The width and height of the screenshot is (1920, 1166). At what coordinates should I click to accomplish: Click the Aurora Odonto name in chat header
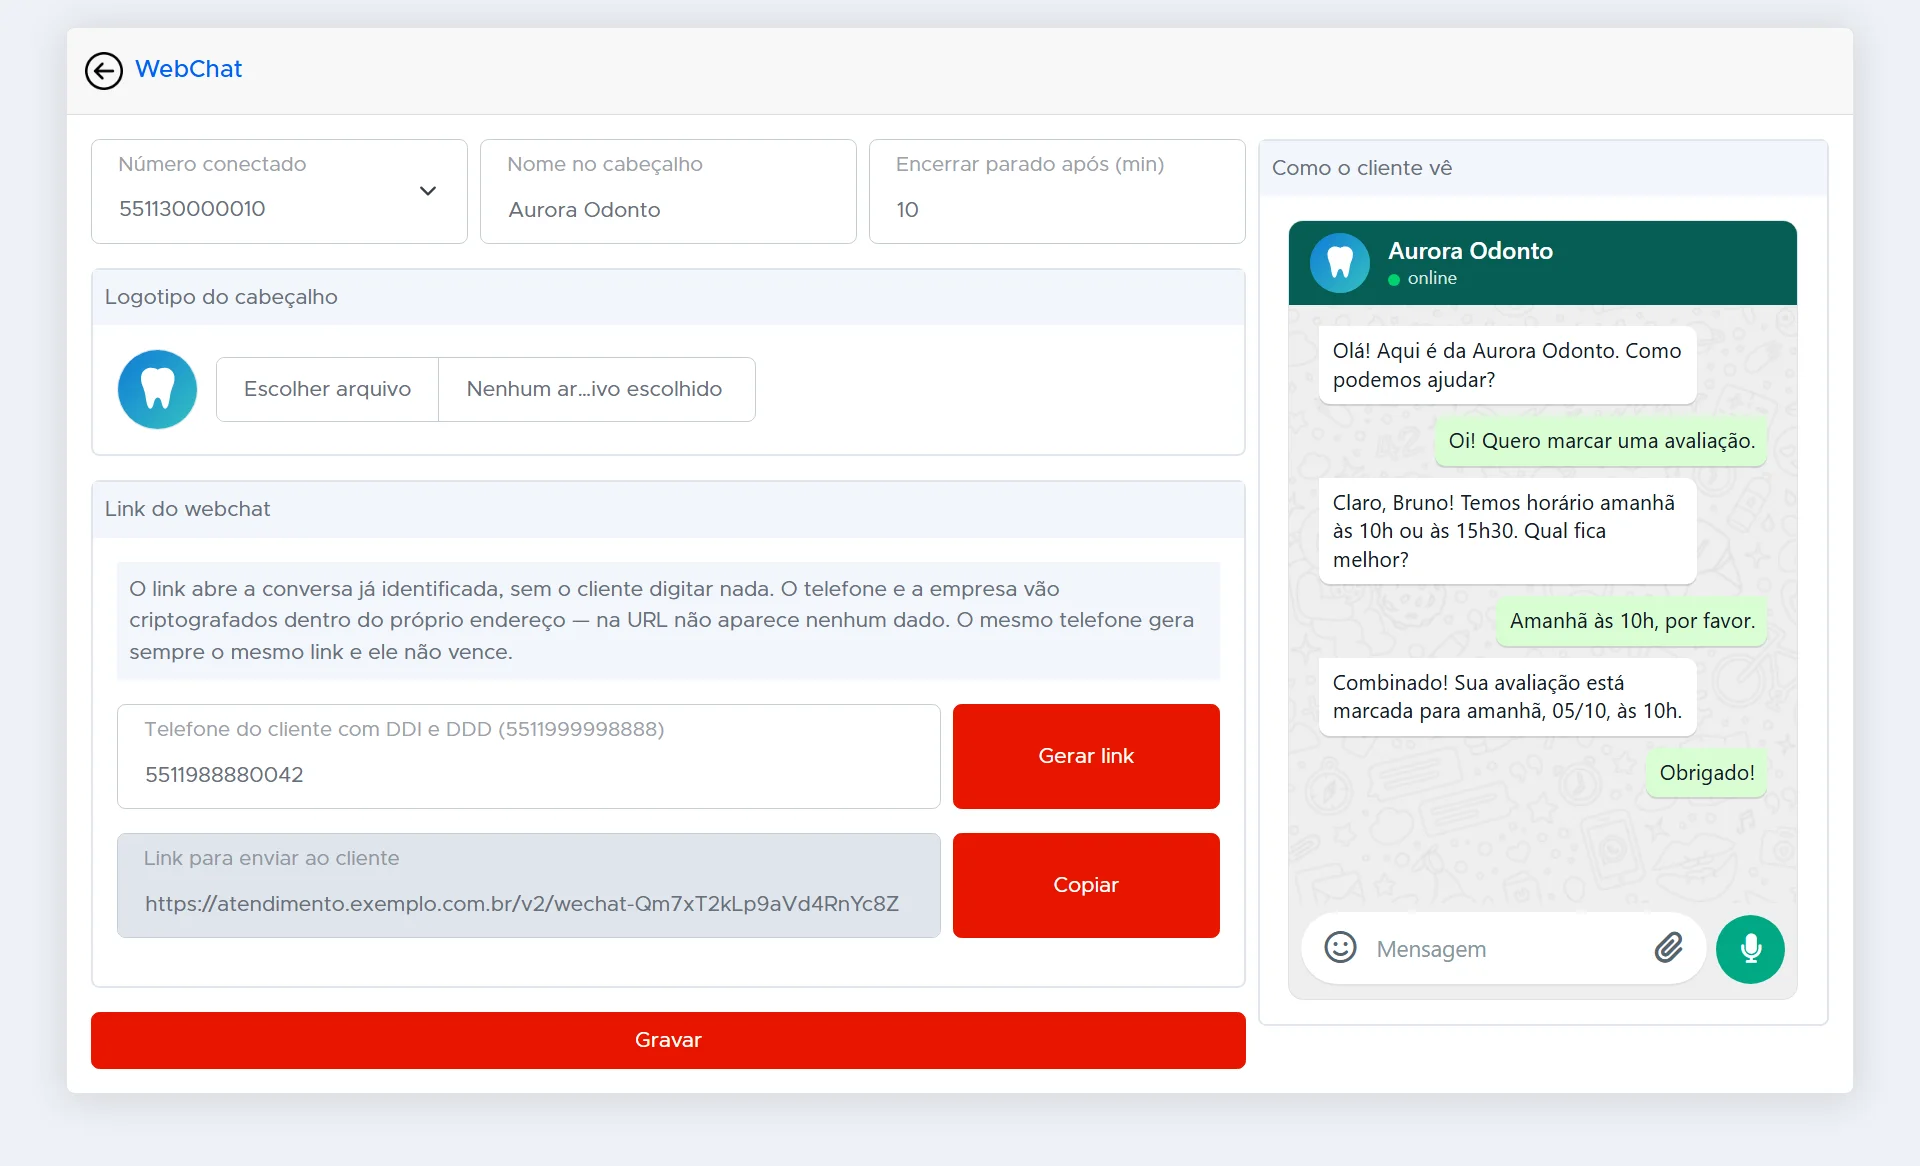(x=1470, y=251)
